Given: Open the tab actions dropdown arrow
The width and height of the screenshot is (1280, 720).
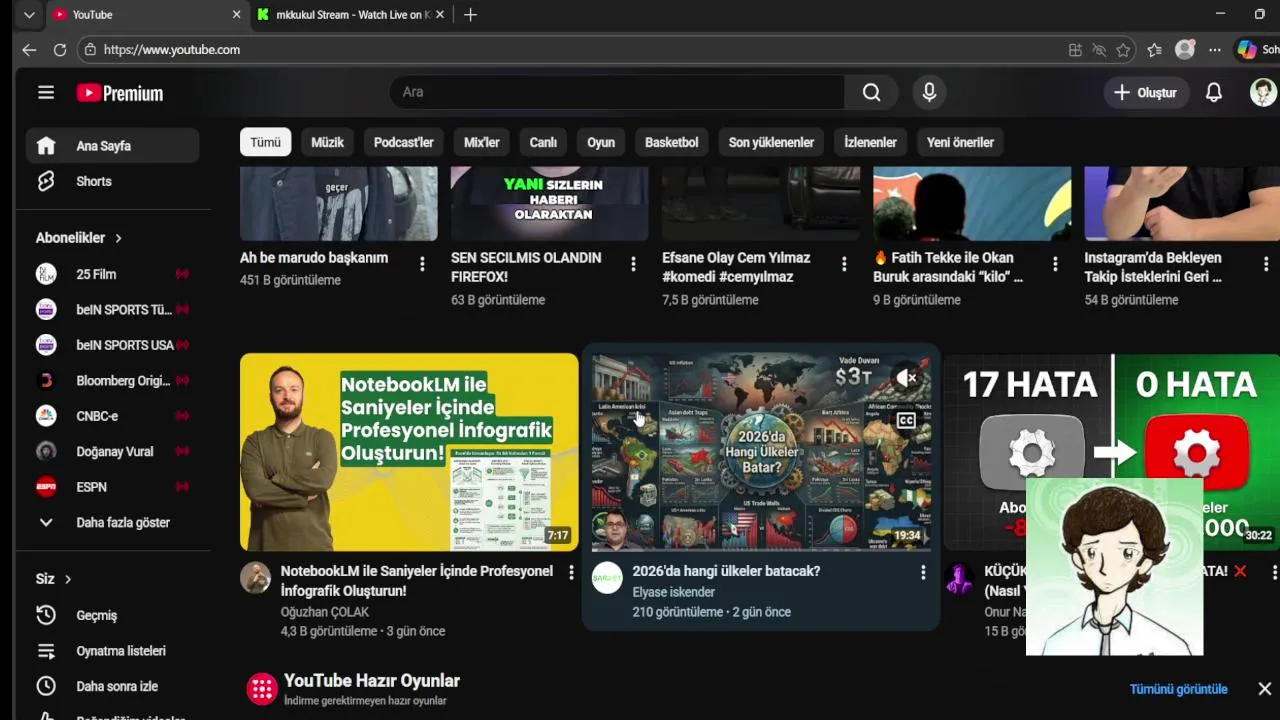Looking at the screenshot, I should pos(29,15).
